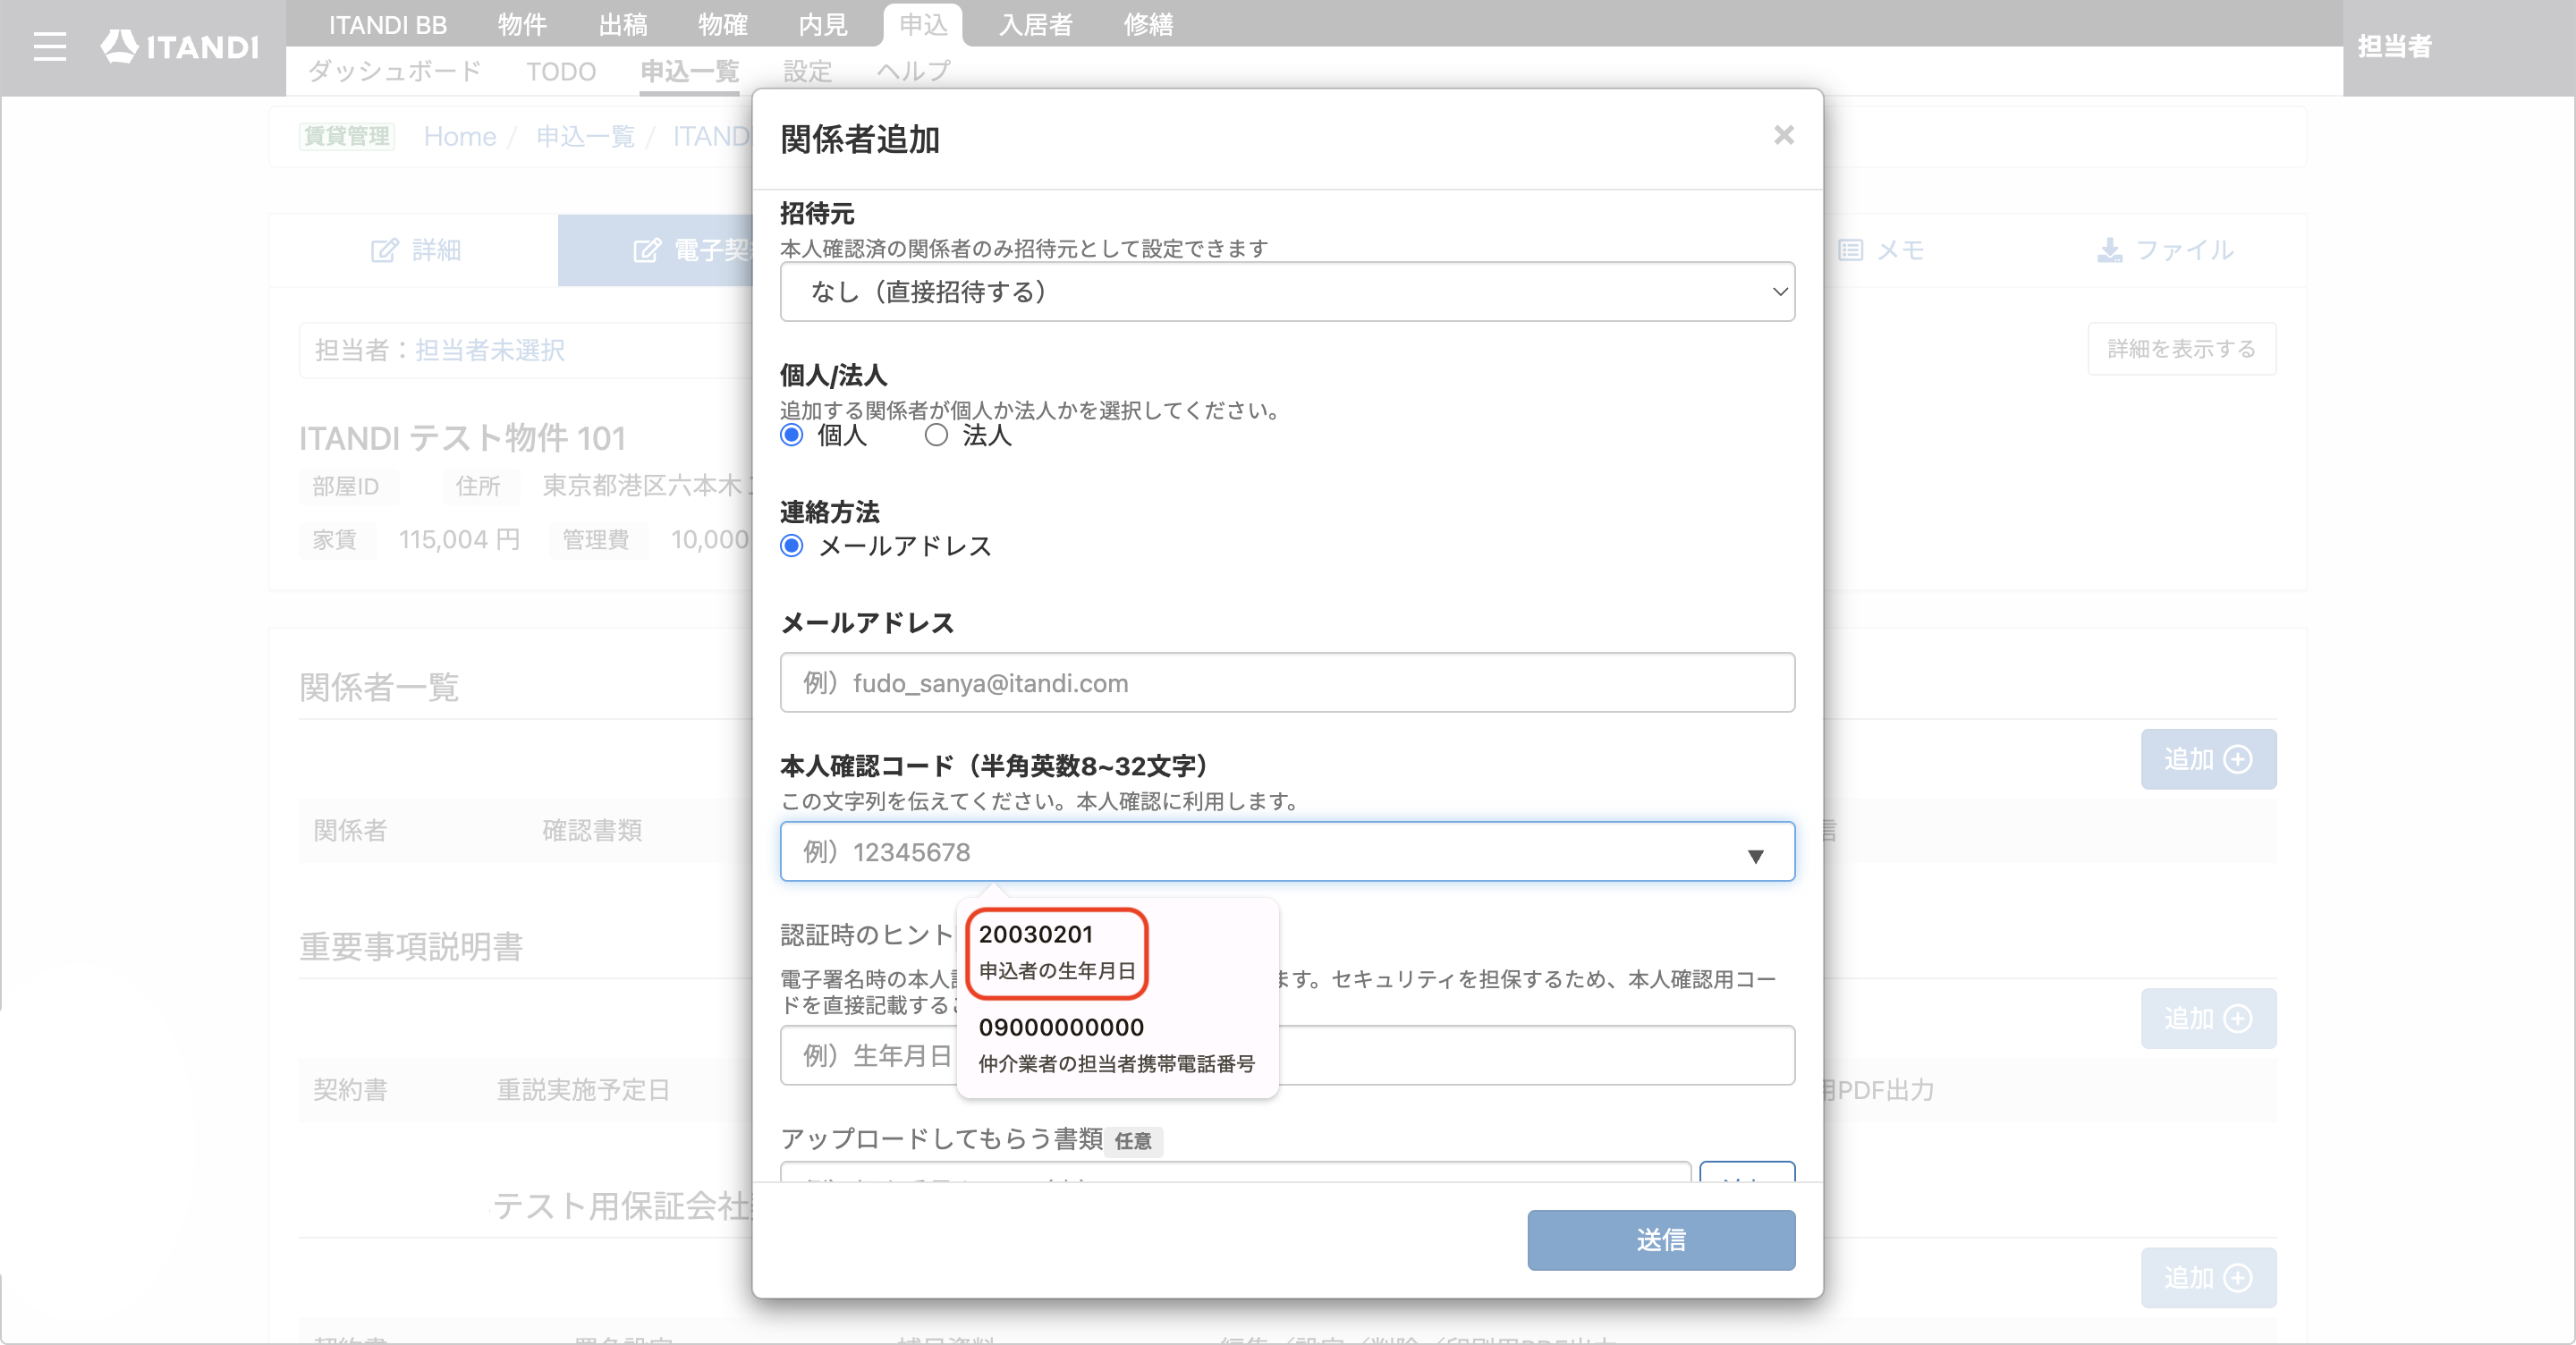Choose suggestion 20030201 申込者の生年月日
The width and height of the screenshot is (2576, 1345).
(x=1057, y=952)
